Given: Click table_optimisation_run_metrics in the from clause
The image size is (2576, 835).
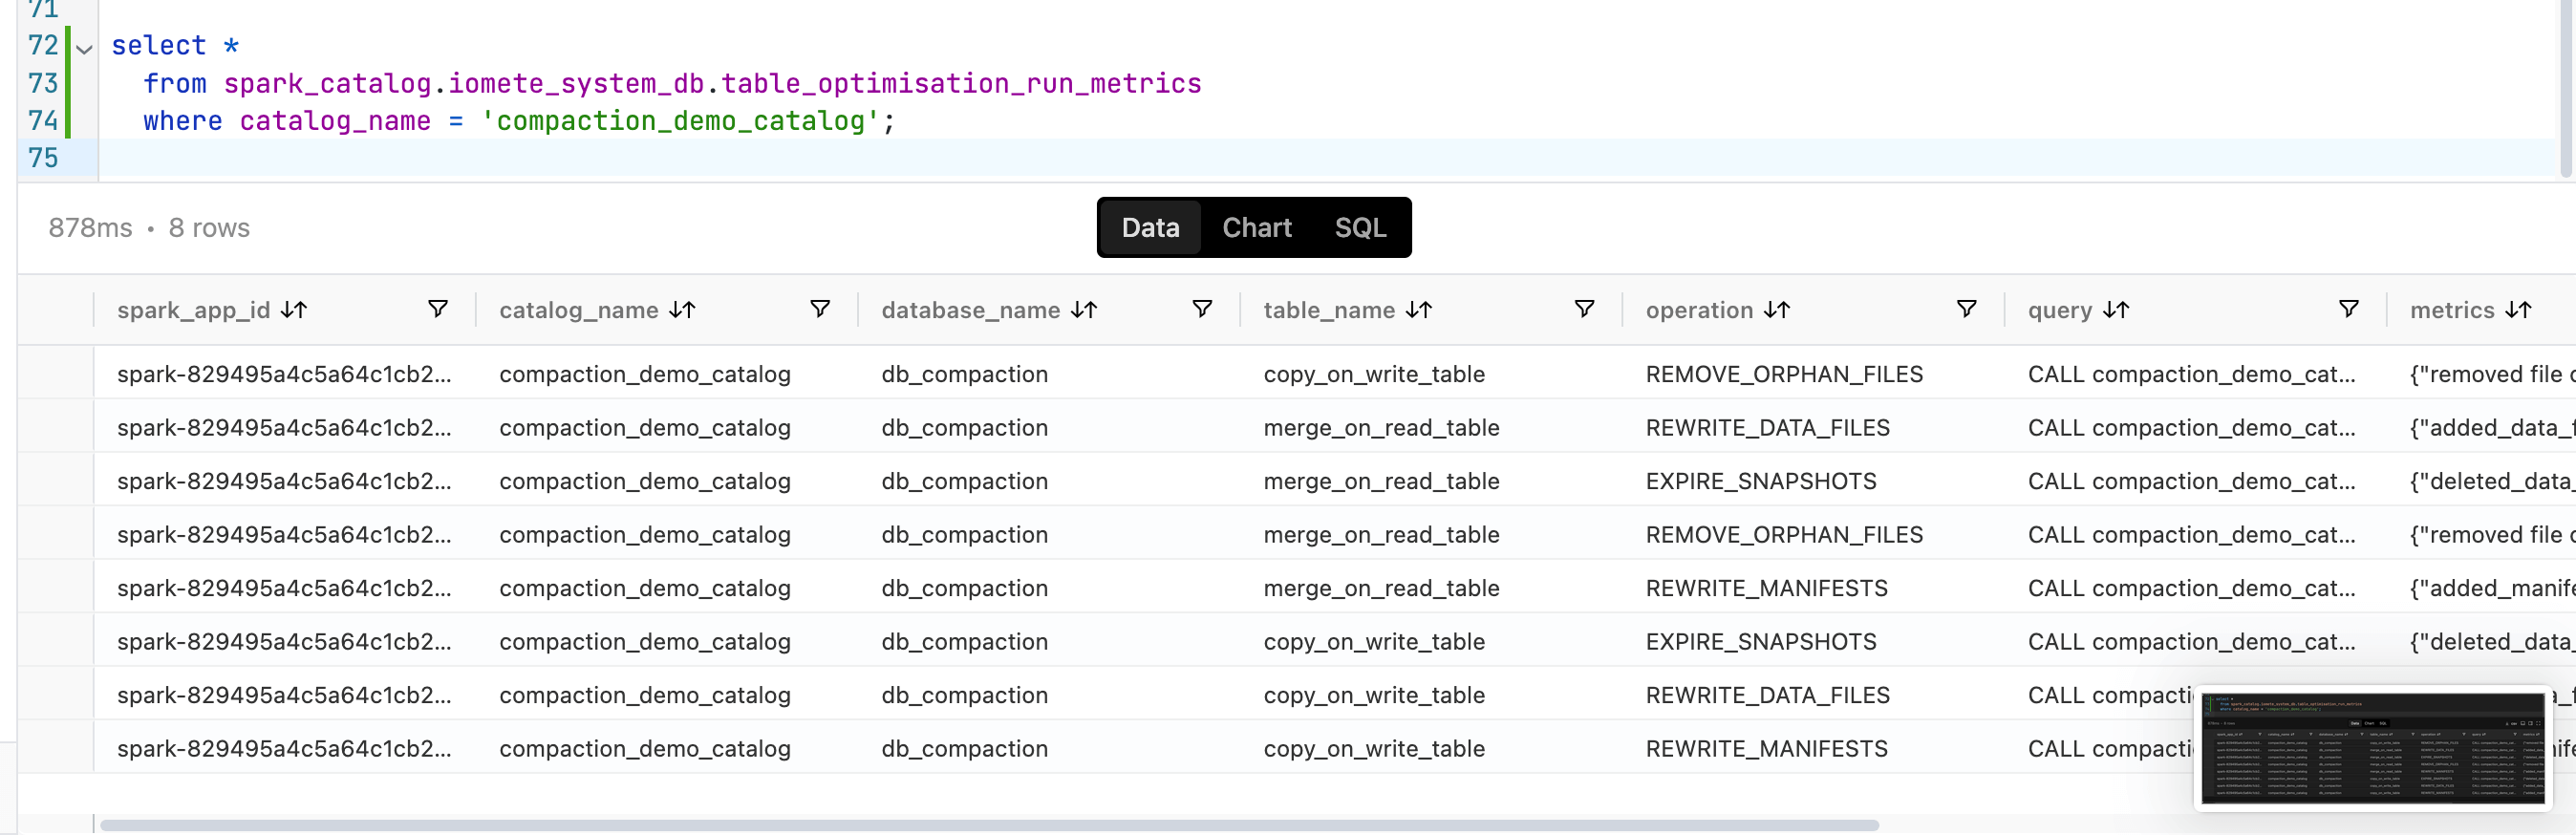Looking at the screenshot, I should coord(961,83).
